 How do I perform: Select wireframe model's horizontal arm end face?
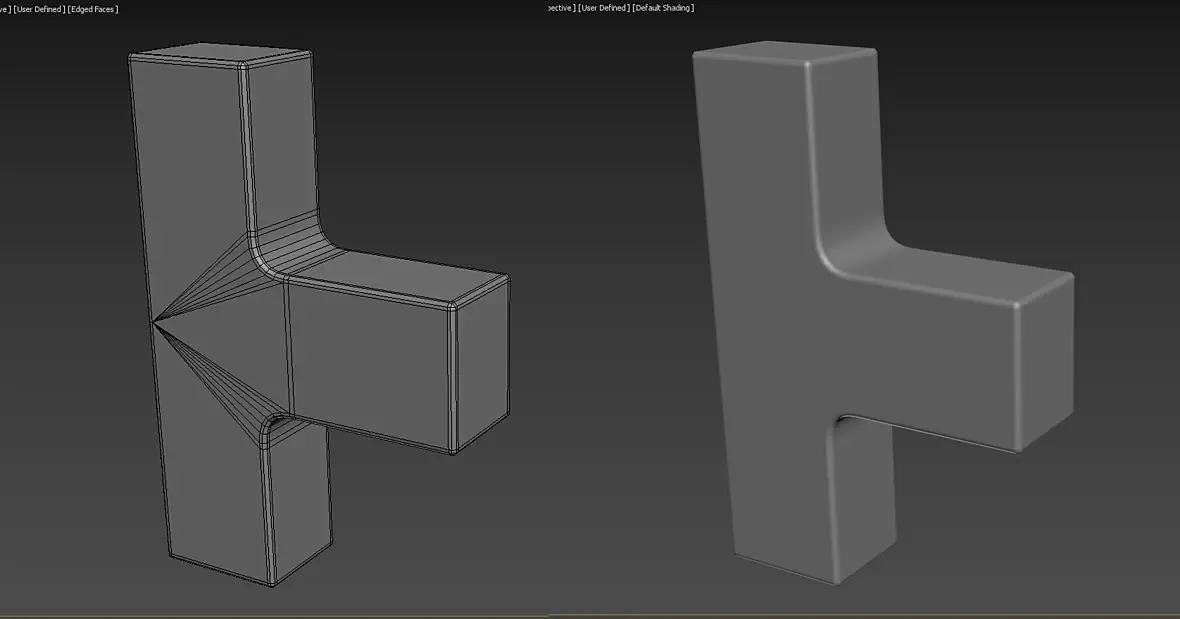pos(482,365)
